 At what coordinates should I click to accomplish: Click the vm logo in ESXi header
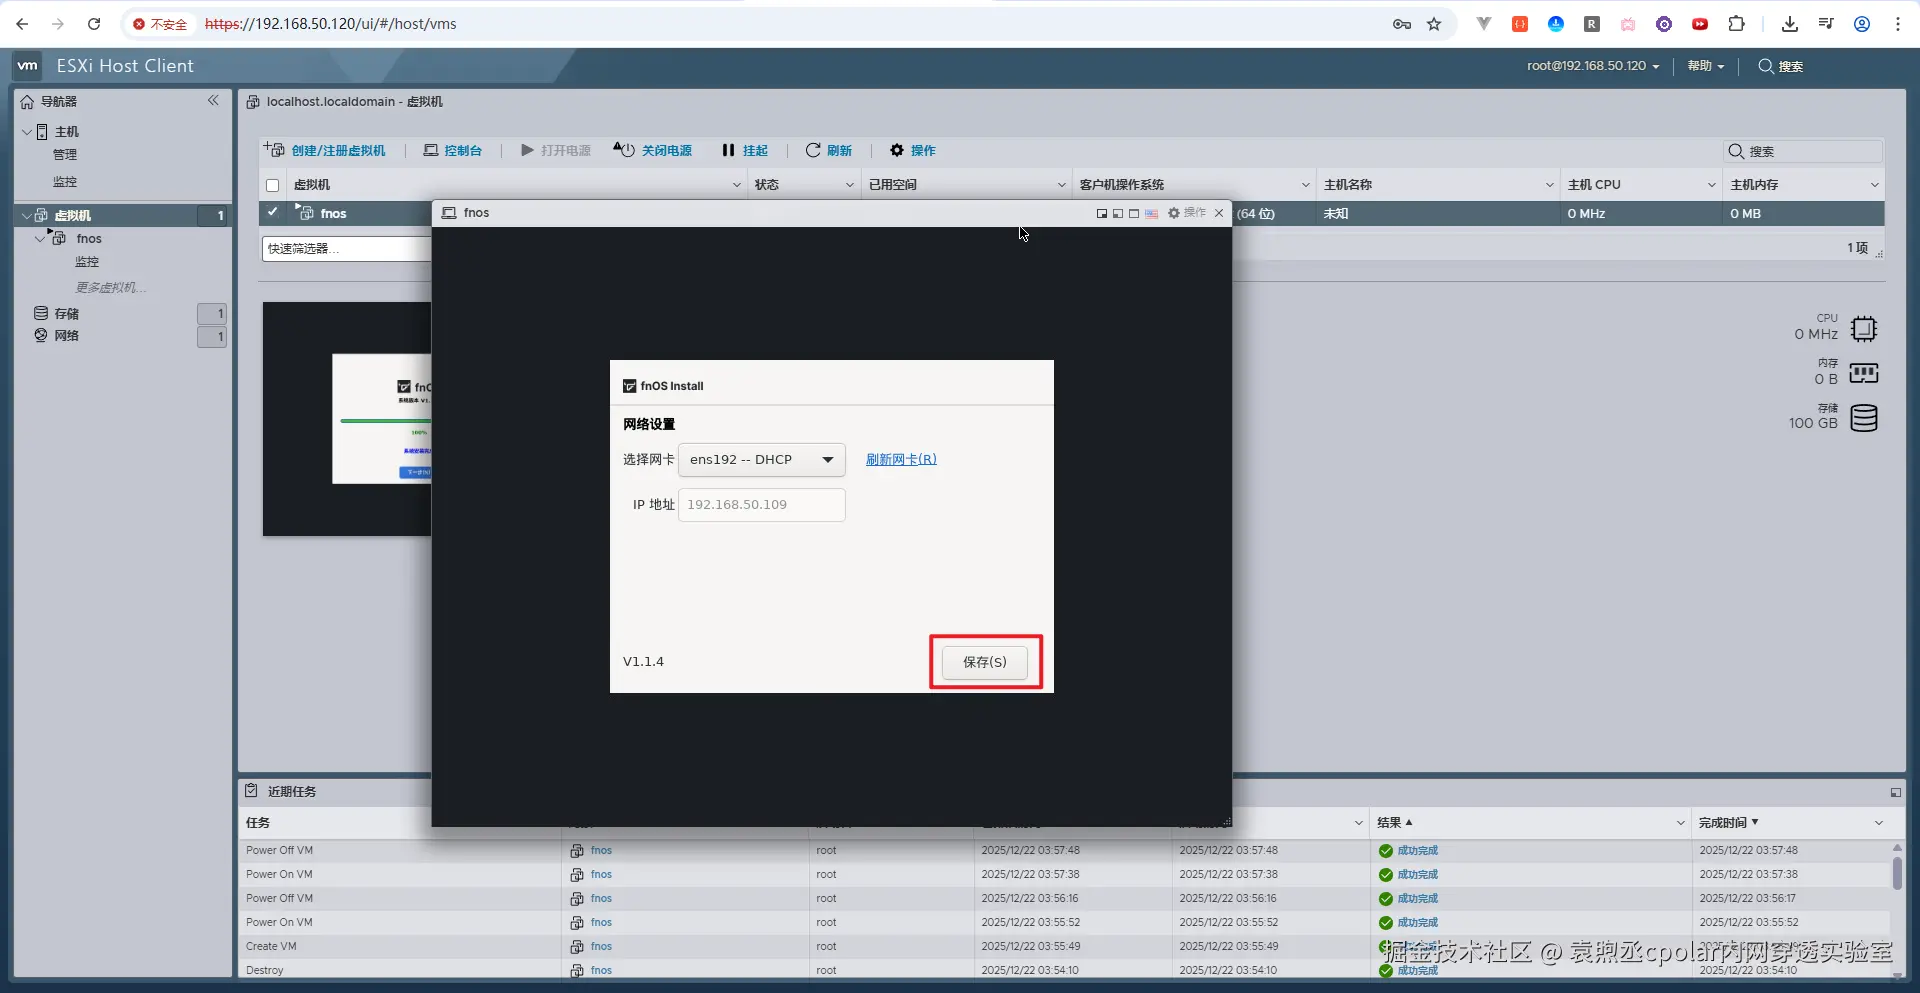(x=28, y=66)
